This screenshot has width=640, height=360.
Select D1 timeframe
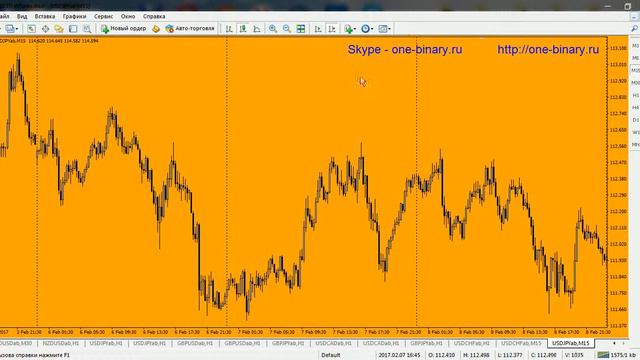pos(635,120)
